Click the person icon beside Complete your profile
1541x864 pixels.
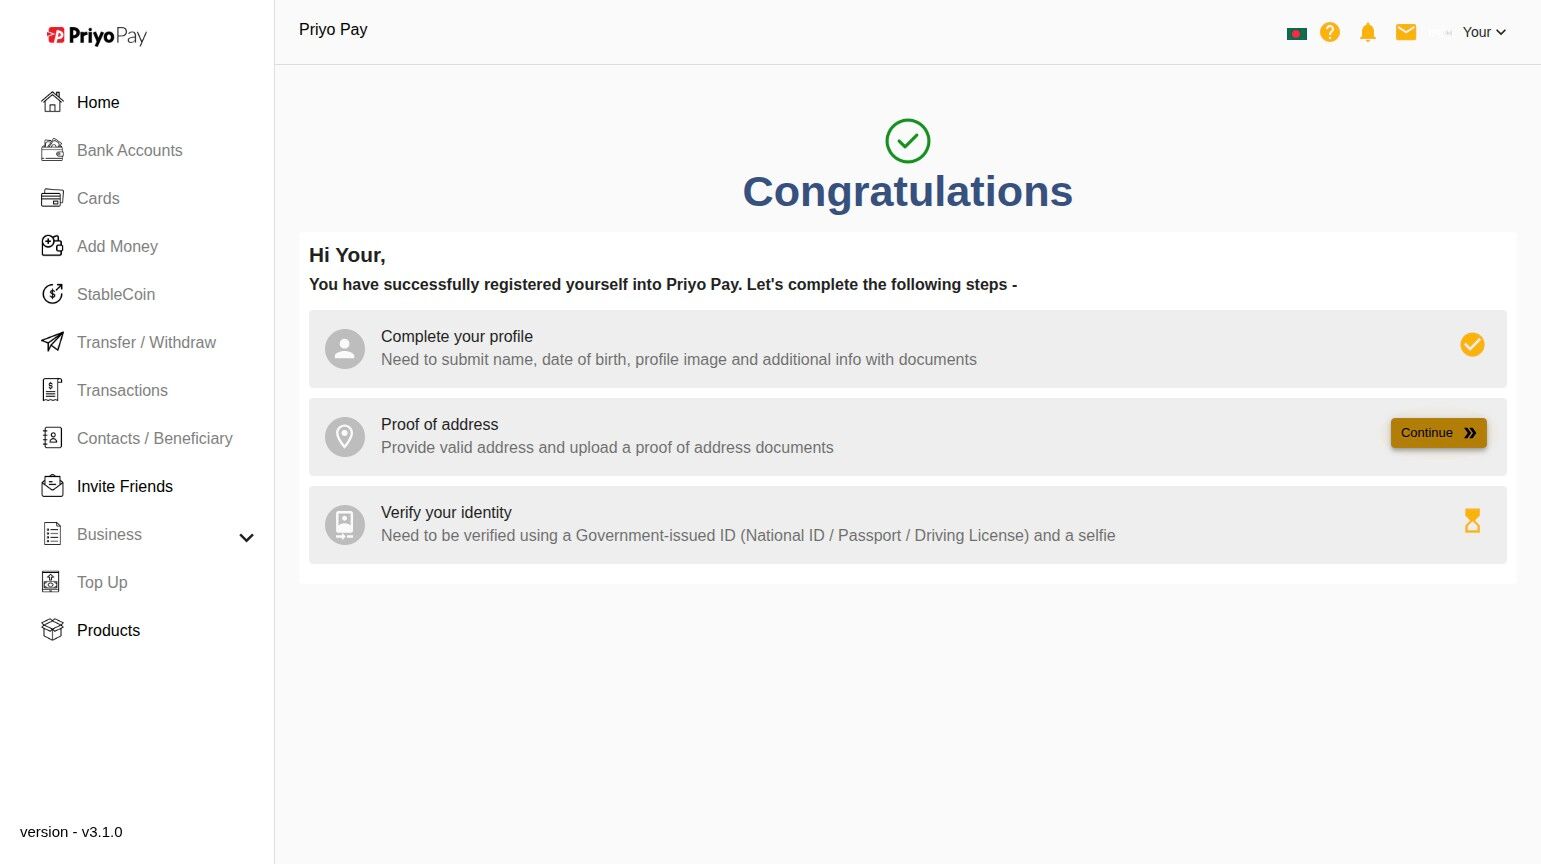[345, 349]
